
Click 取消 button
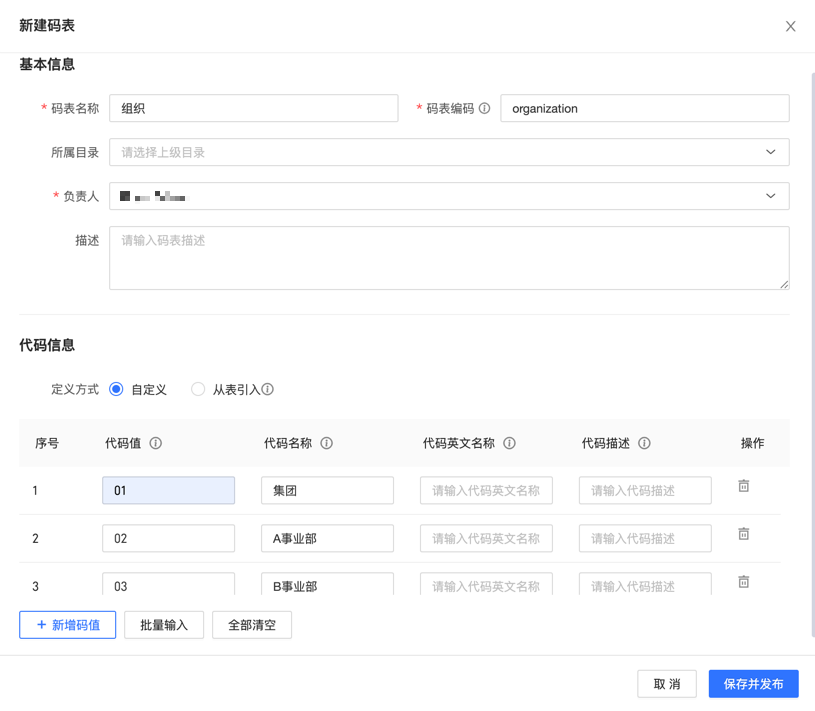pyautogui.click(x=667, y=684)
